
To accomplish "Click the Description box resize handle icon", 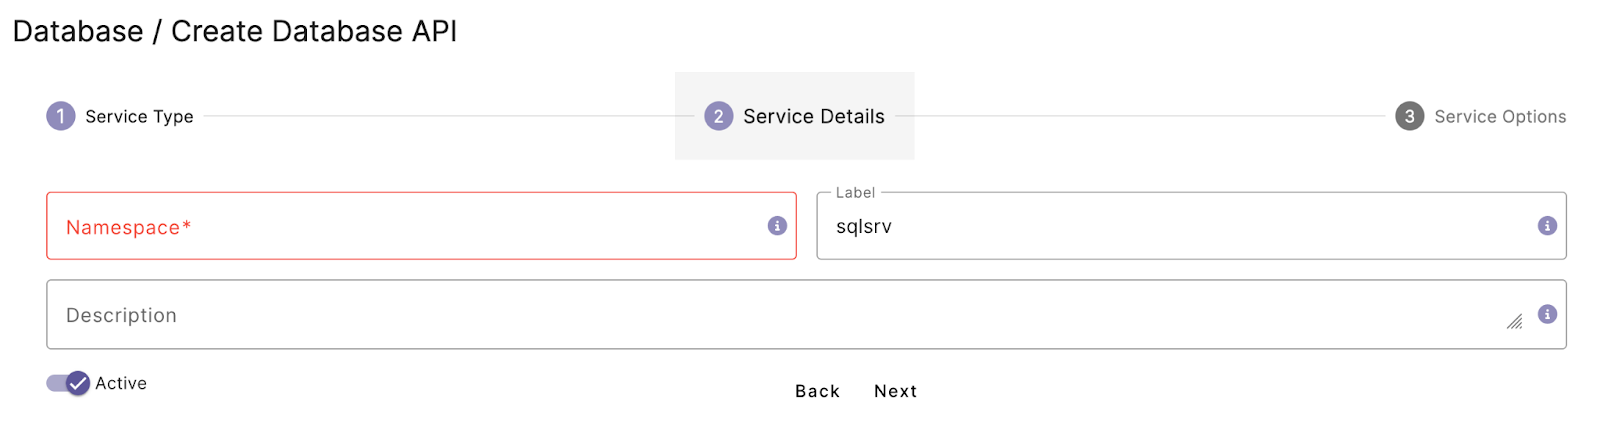I will [1515, 321].
